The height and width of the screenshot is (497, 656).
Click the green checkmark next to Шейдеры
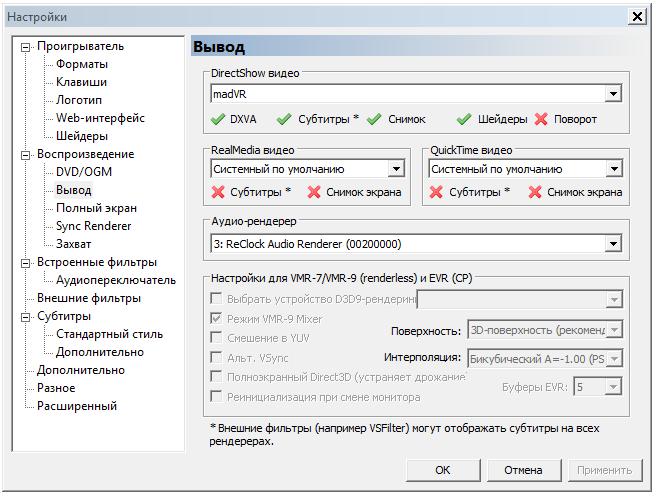pyautogui.click(x=464, y=119)
